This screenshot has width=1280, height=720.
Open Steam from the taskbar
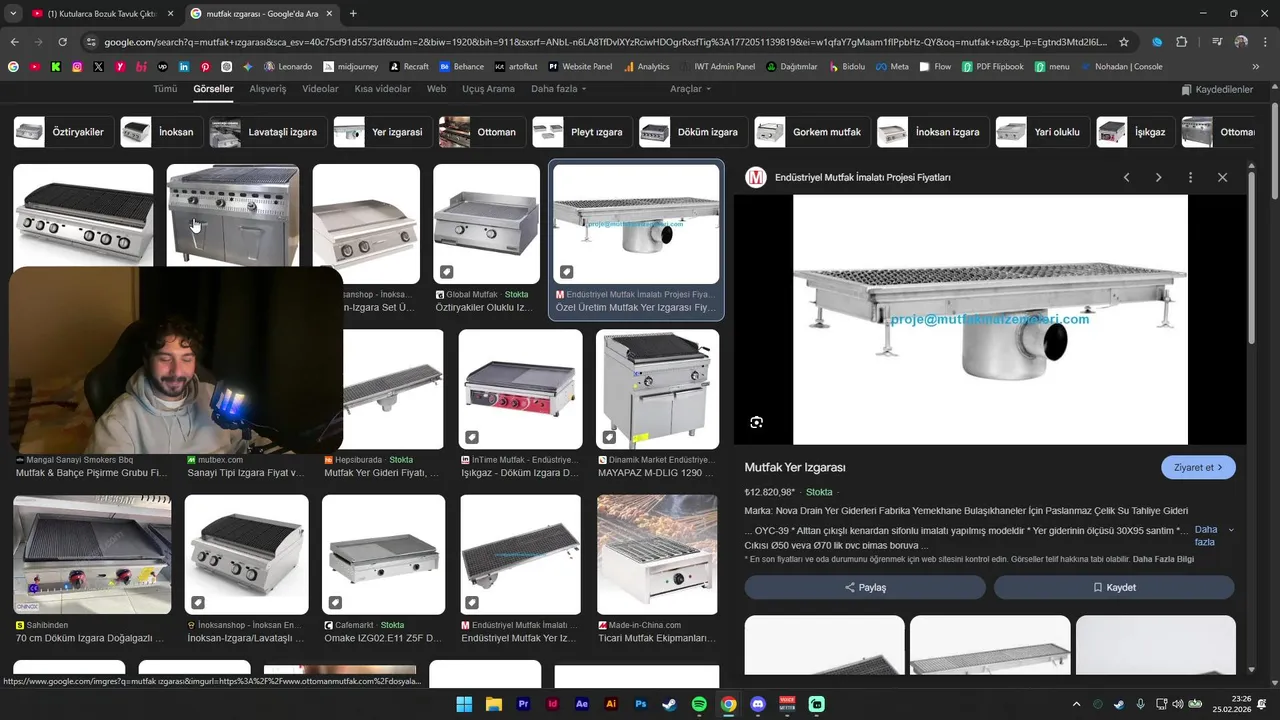click(x=670, y=704)
